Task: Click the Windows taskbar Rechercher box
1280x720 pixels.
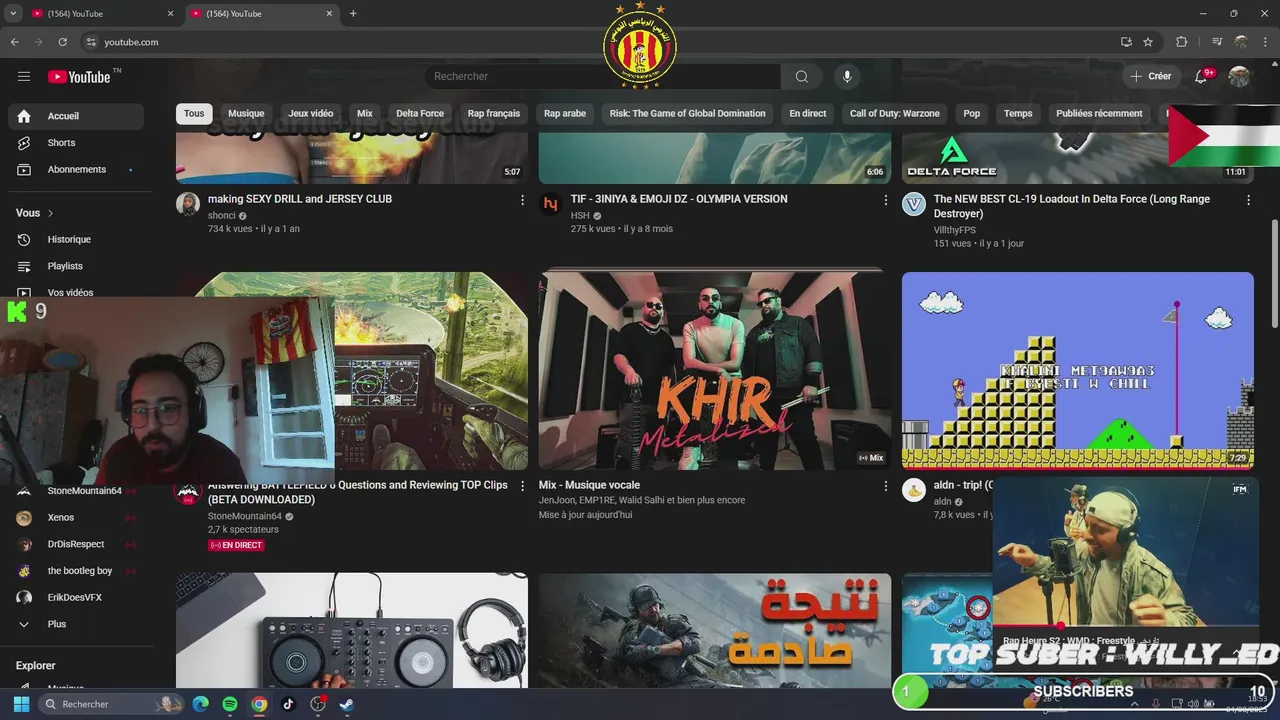Action: click(x=111, y=704)
